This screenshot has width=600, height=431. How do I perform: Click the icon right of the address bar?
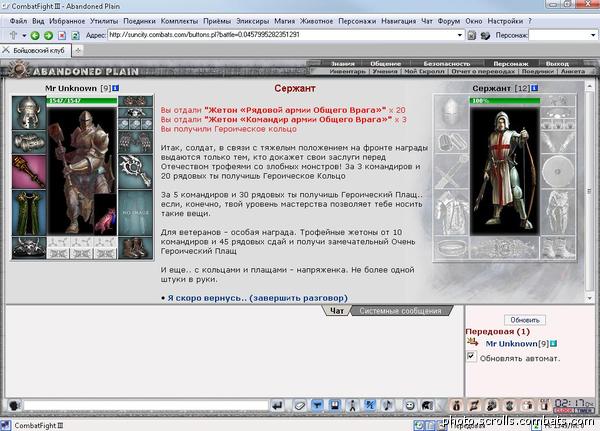tap(472, 35)
